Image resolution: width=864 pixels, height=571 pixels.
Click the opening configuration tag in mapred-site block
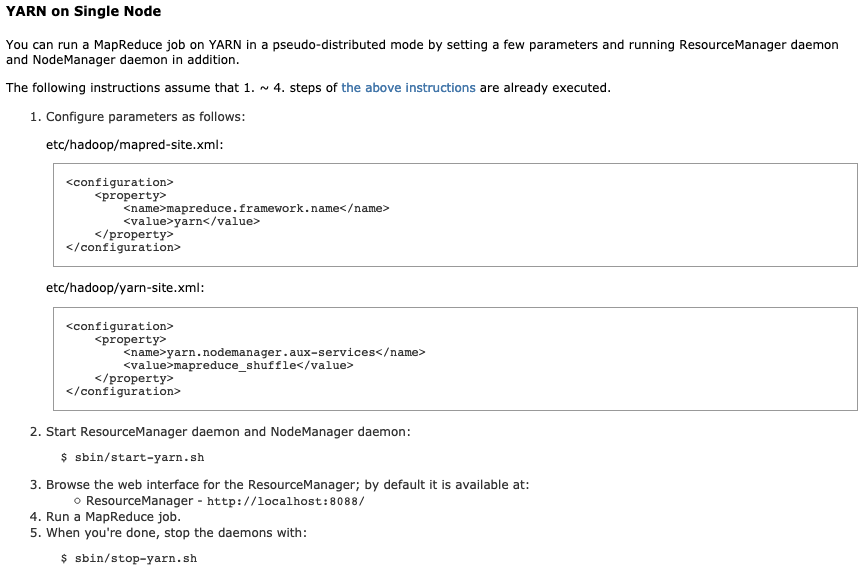[x=120, y=182]
